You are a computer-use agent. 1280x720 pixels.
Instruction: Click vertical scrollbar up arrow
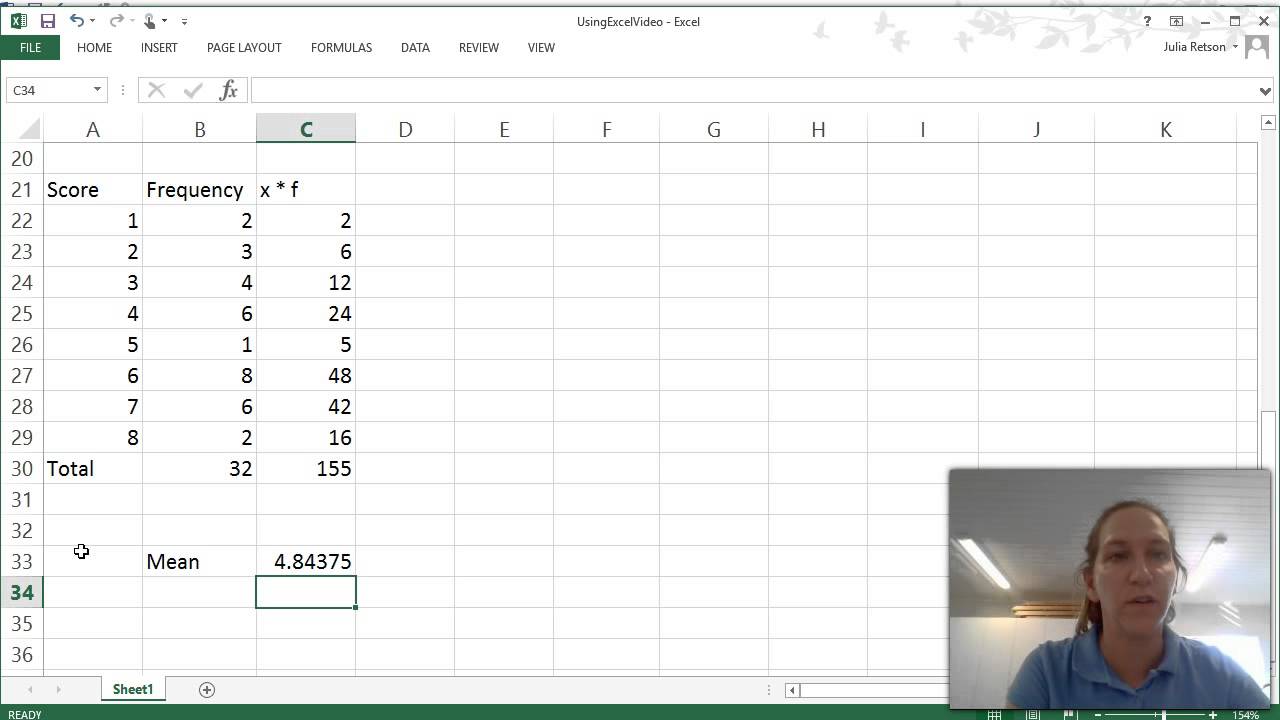(x=1269, y=123)
